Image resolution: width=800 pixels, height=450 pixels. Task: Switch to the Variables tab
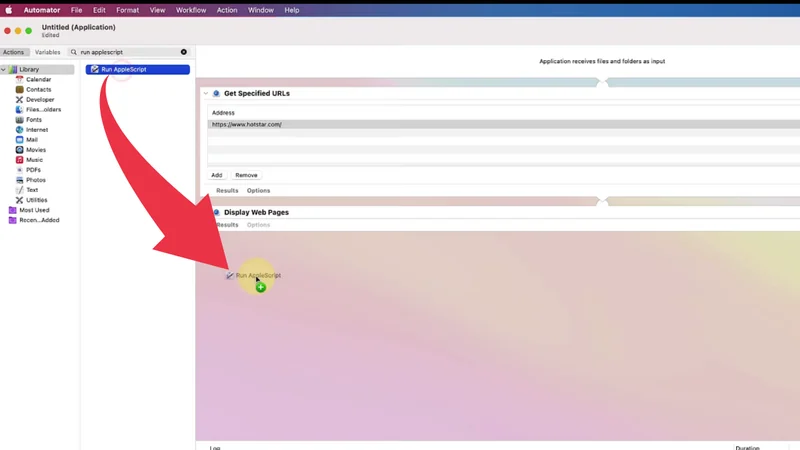click(47, 52)
